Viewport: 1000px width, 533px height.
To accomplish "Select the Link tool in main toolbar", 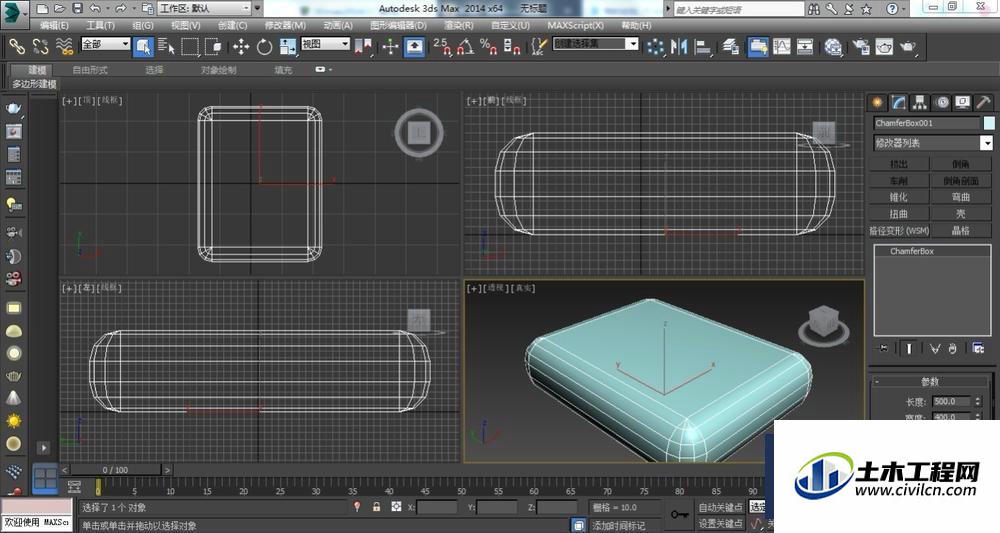I will tap(17, 46).
